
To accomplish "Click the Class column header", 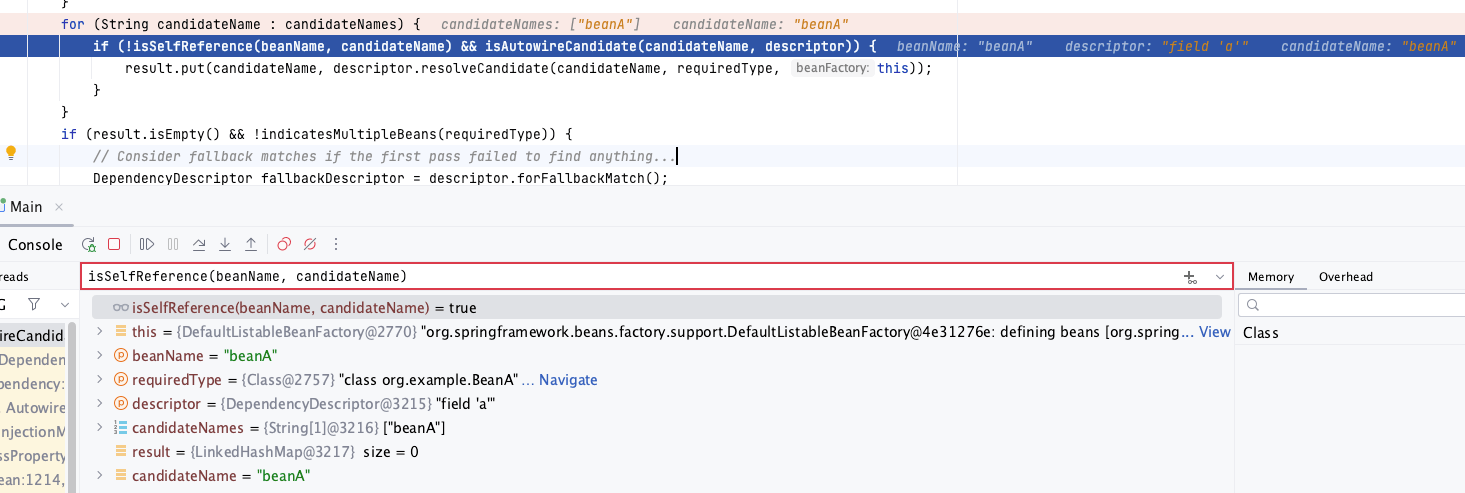I will 1260,332.
